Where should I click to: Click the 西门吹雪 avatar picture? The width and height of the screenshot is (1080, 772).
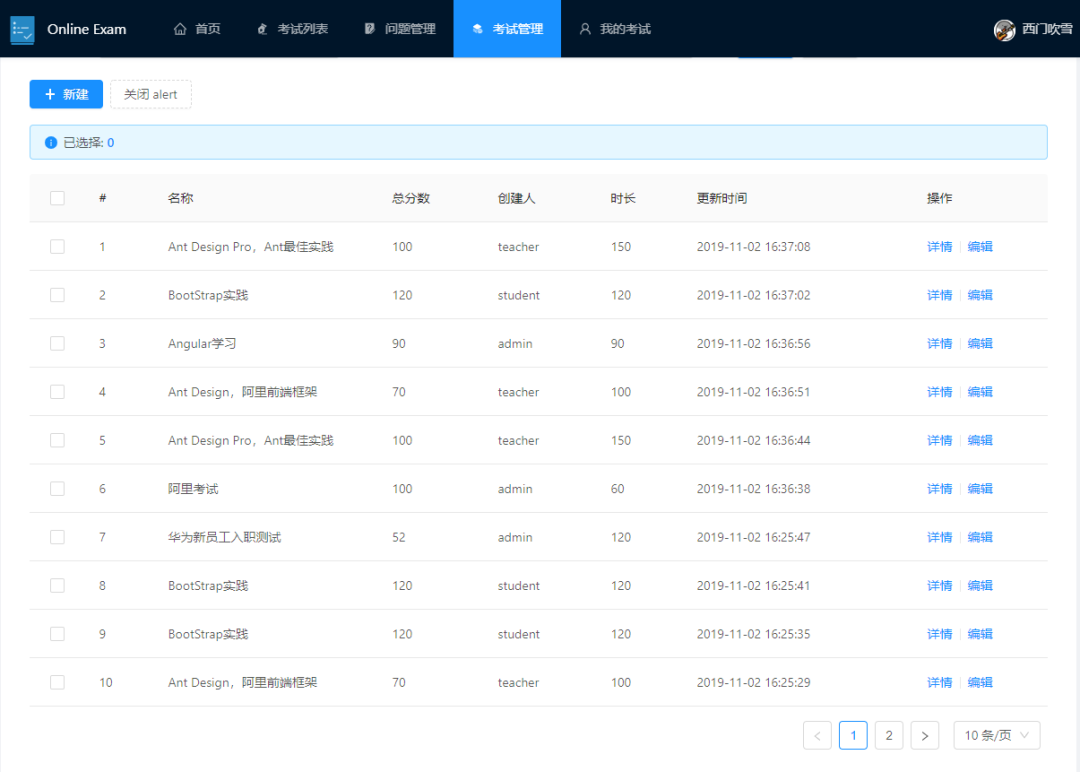[1004, 30]
